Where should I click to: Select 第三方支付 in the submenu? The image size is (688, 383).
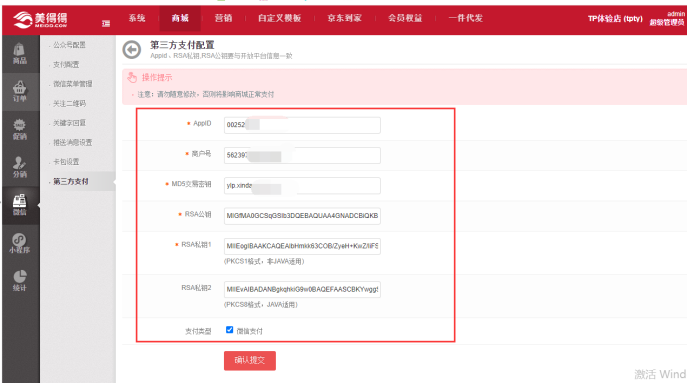tap(71, 181)
